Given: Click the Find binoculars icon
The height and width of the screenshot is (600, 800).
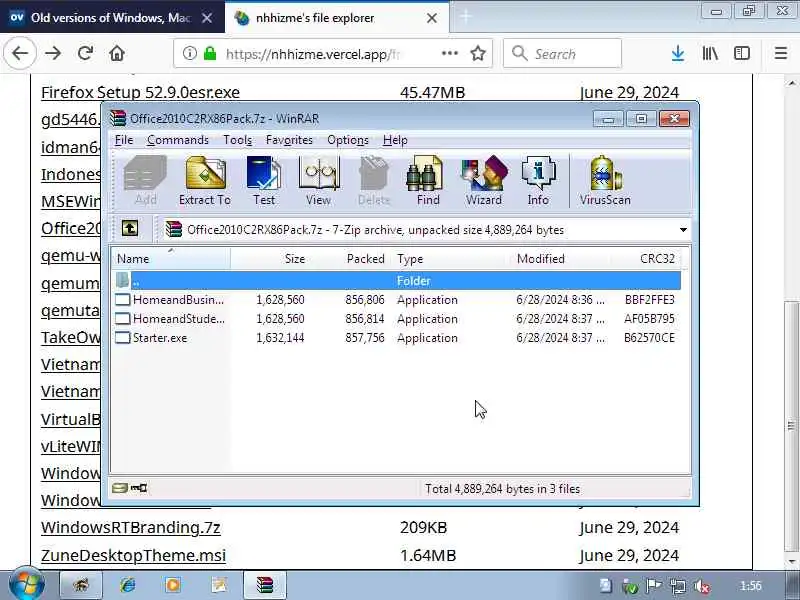Looking at the screenshot, I should pos(428,181).
